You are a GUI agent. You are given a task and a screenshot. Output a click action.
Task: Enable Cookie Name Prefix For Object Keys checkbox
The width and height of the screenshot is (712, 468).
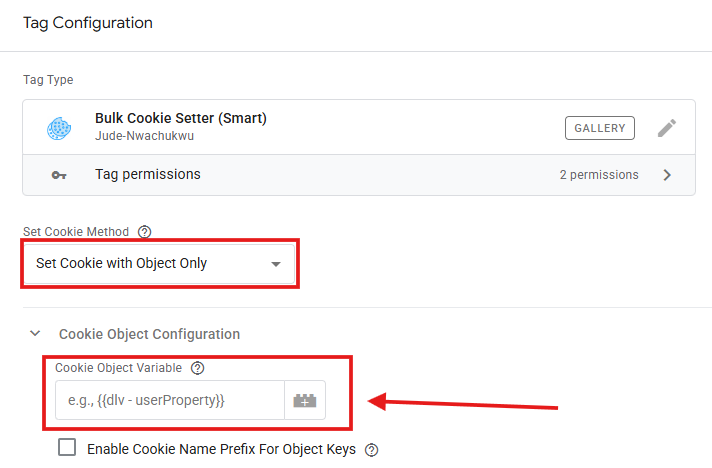[67, 448]
